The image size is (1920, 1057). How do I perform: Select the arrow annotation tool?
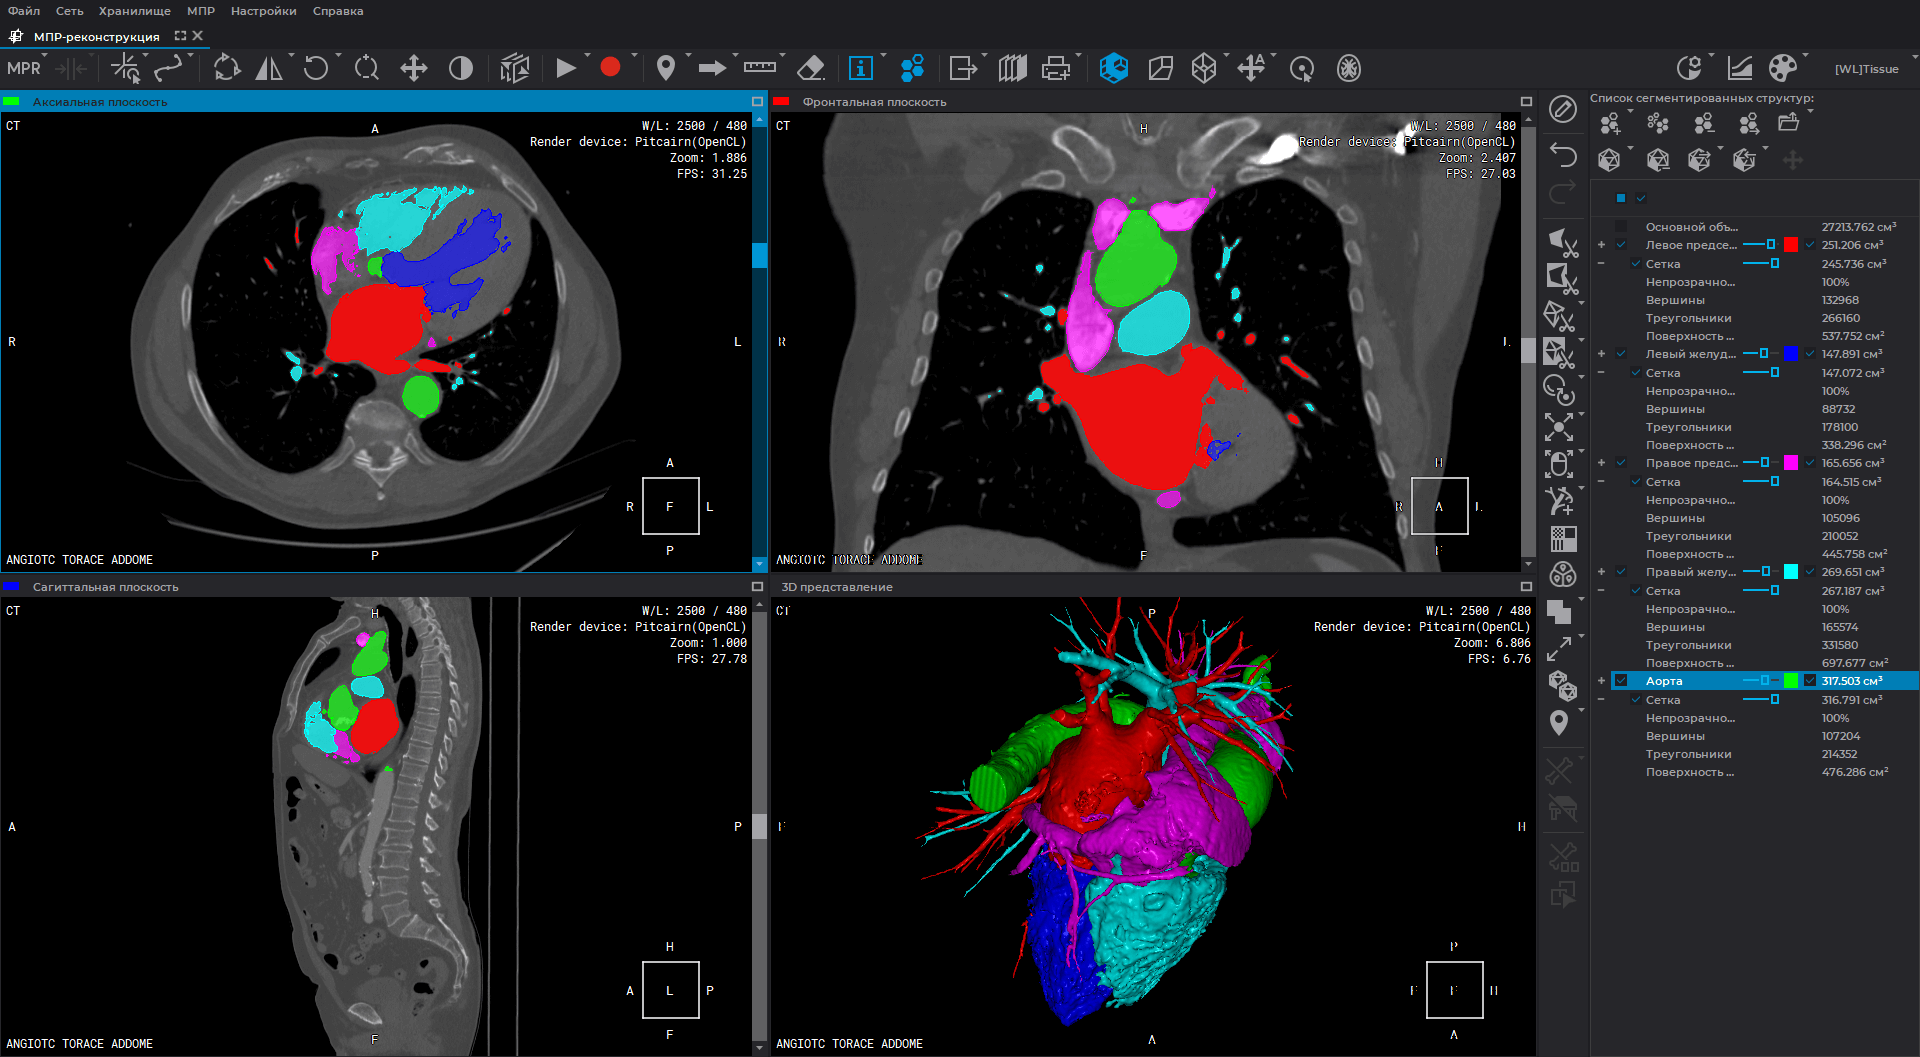tap(713, 68)
